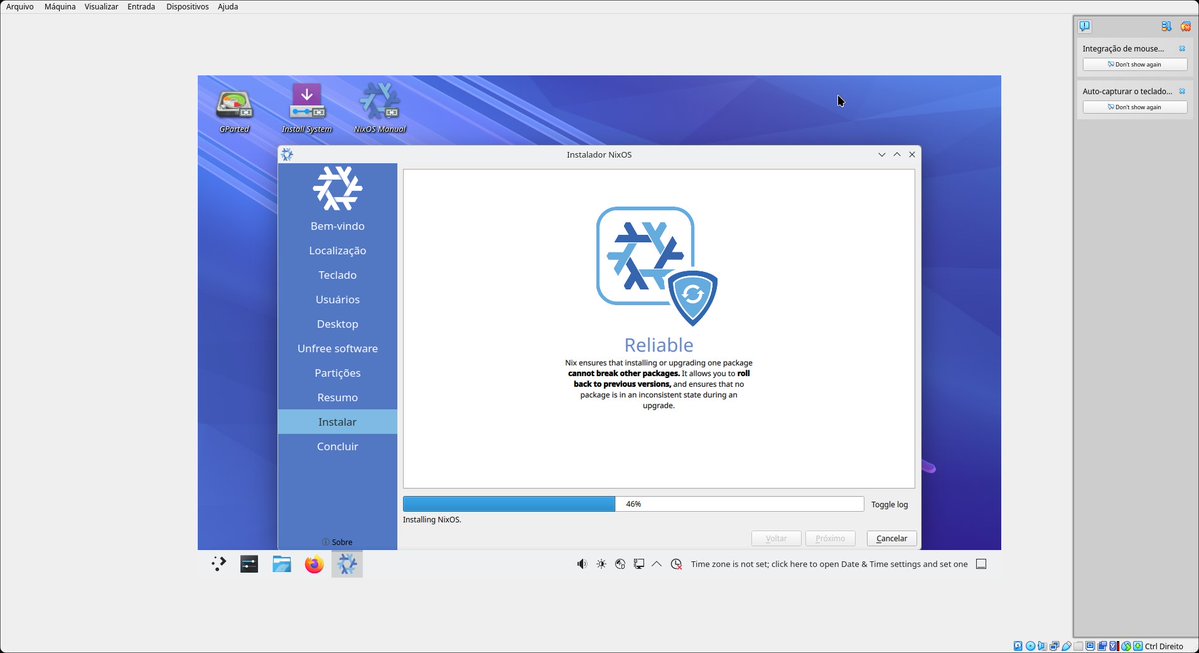Maximize the Instalador NixOS window
Screen dimensions: 1199x653
click(897, 154)
